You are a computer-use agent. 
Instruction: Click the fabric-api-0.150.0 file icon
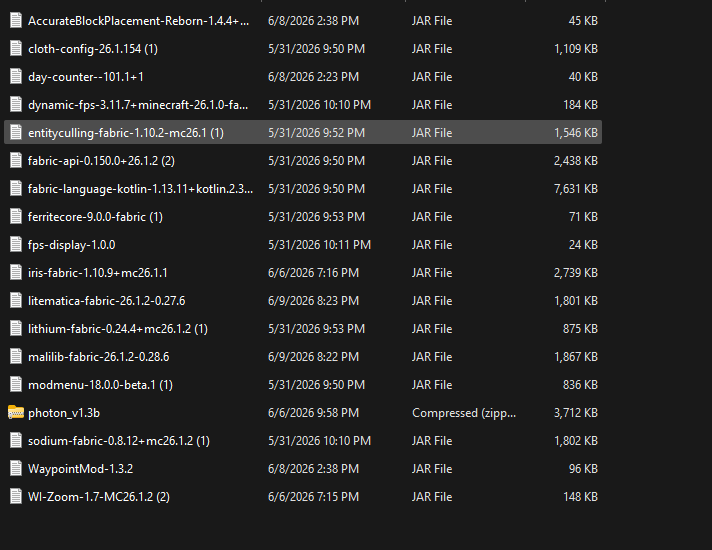click(16, 161)
